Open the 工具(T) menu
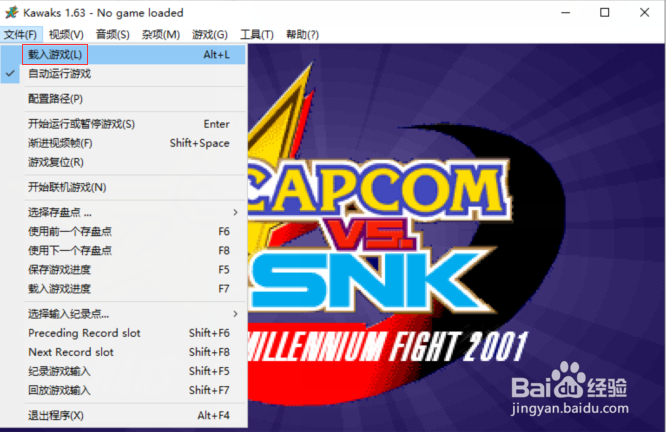666x432 pixels. click(x=257, y=34)
